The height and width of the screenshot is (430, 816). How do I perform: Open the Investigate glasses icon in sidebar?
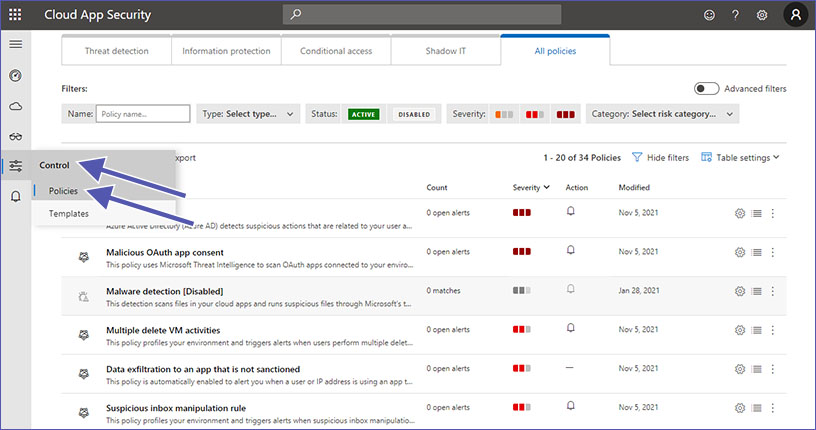16,136
